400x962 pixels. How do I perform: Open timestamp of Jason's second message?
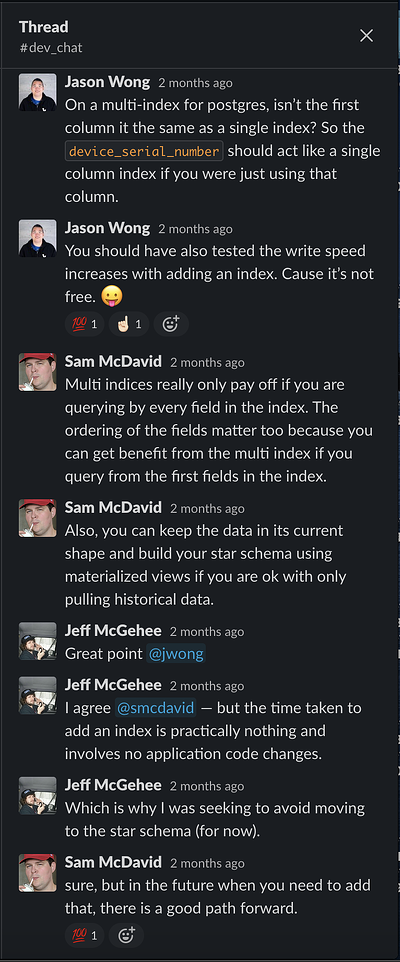point(196,229)
